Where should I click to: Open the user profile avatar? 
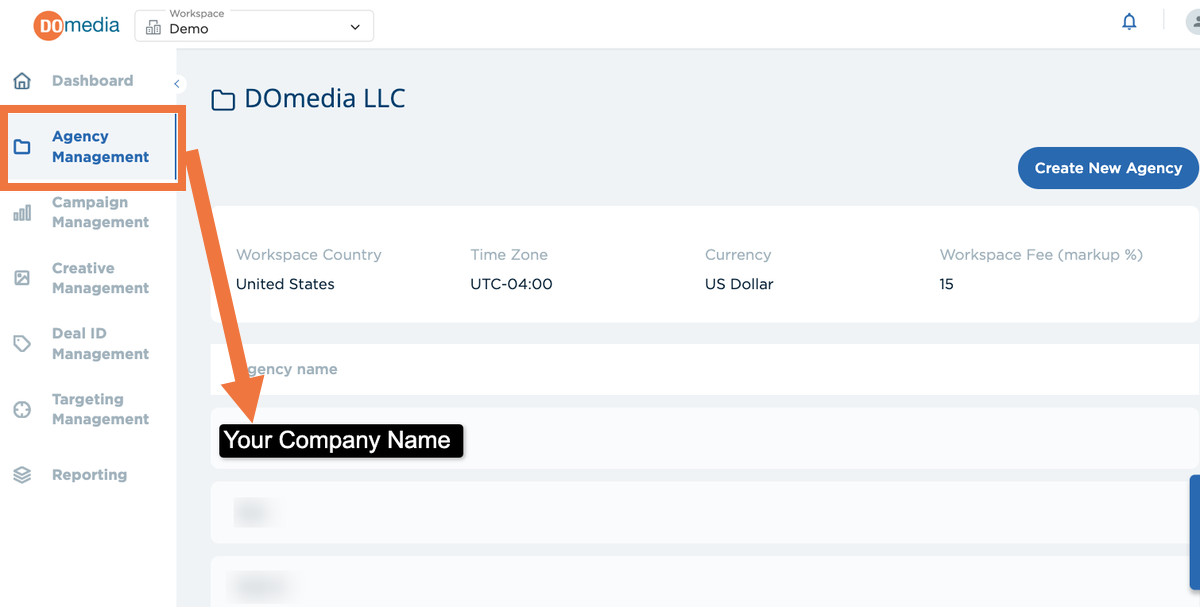[1191, 22]
